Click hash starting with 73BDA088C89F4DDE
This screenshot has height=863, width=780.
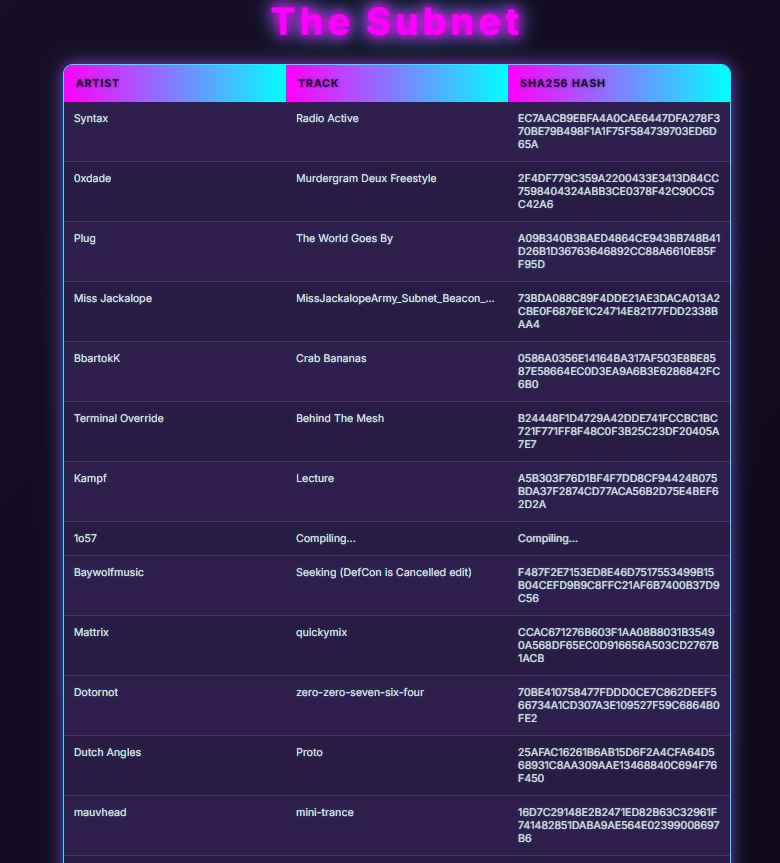[619, 312]
